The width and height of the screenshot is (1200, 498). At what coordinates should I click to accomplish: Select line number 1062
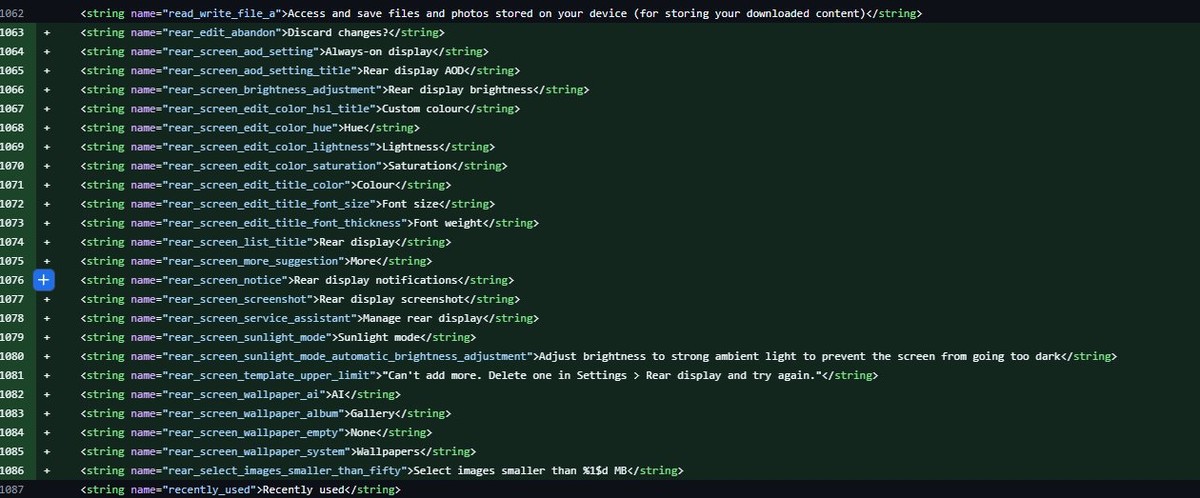[13, 13]
